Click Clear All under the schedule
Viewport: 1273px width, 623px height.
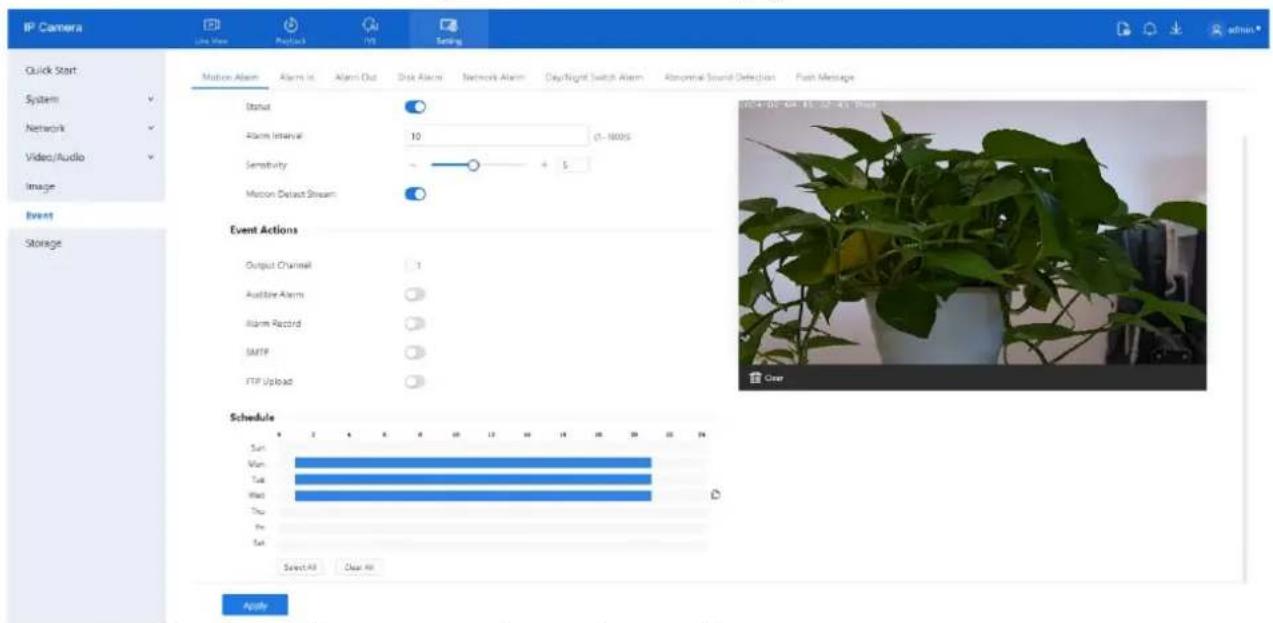pos(359,566)
